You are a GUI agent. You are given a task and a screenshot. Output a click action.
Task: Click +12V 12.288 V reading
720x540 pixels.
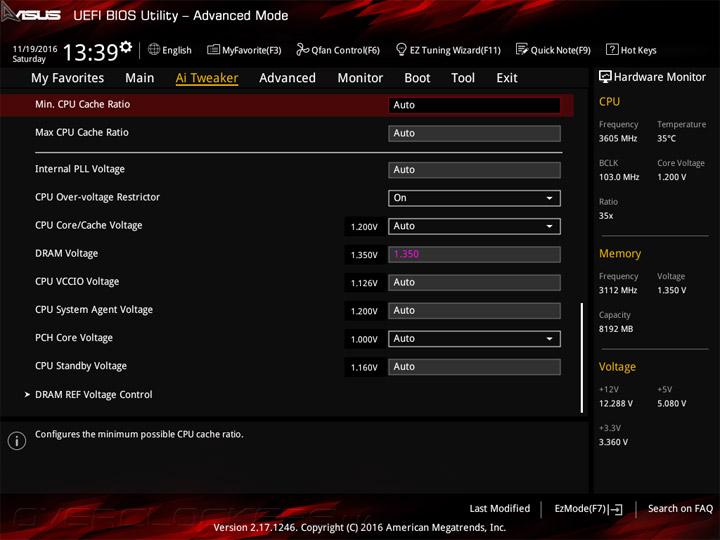click(616, 403)
